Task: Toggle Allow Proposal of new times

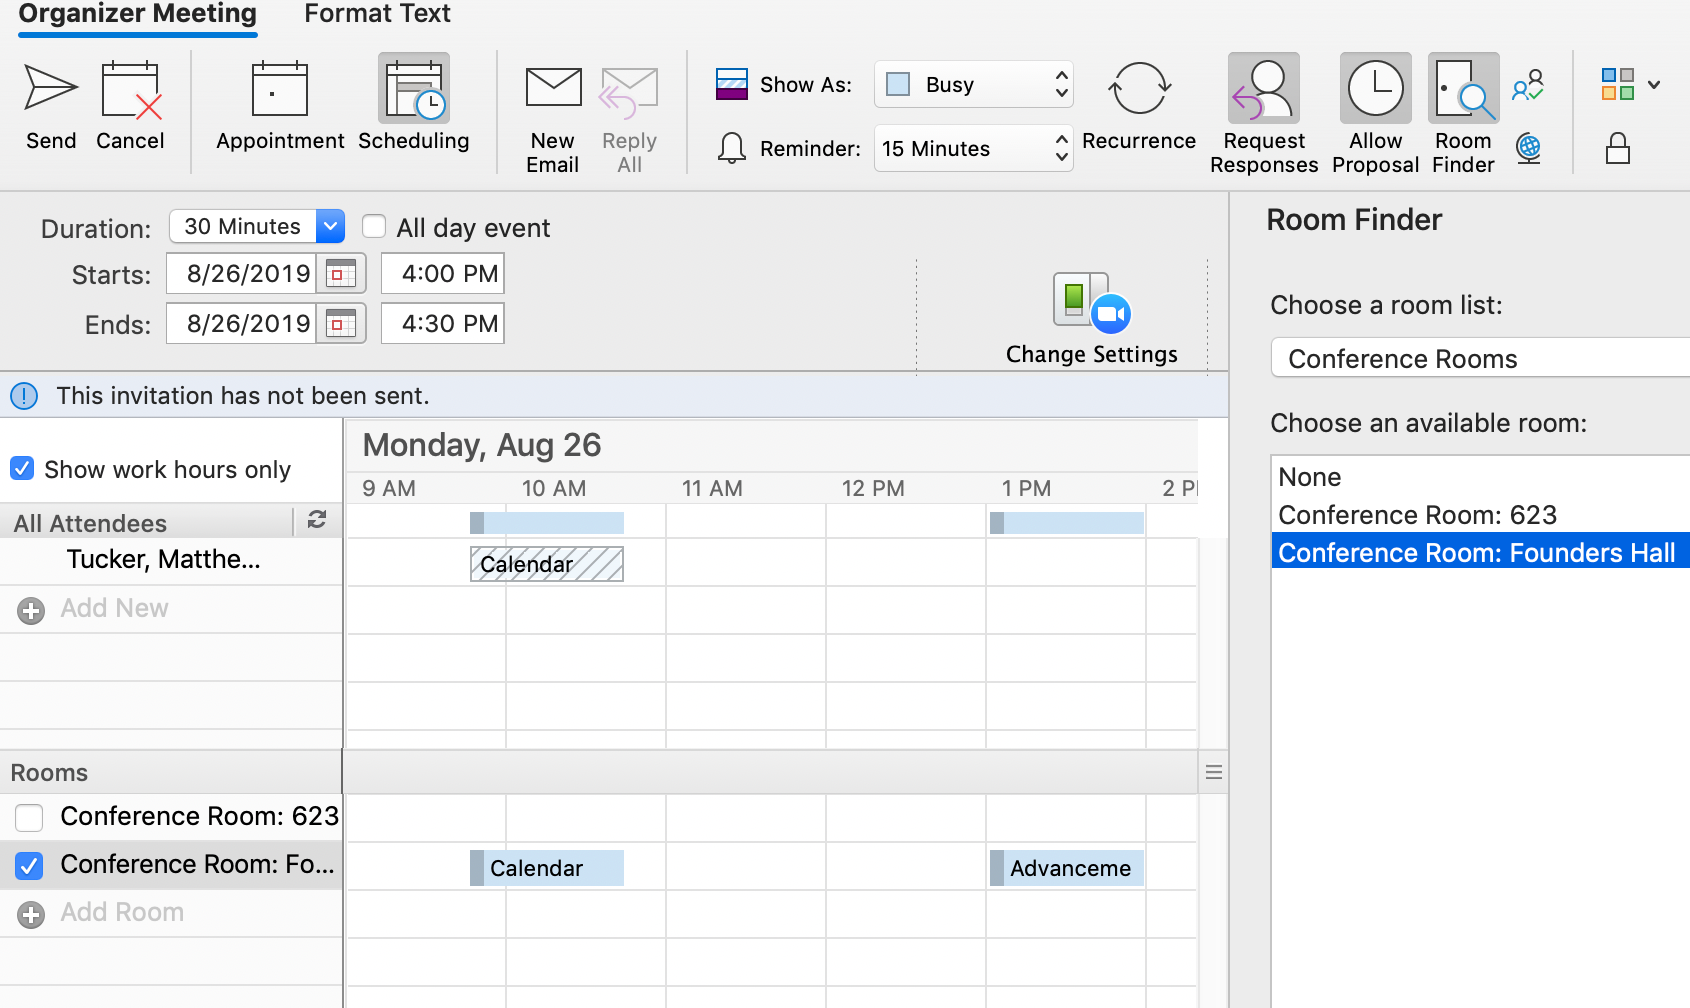Action: tap(1376, 115)
